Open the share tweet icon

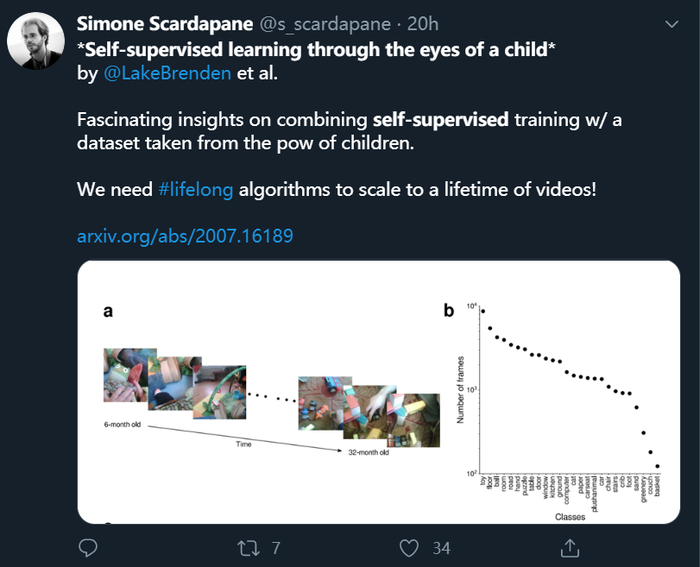(x=569, y=547)
